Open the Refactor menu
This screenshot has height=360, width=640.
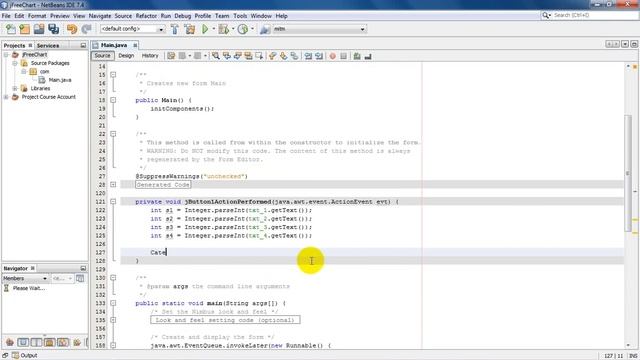click(x=146, y=16)
